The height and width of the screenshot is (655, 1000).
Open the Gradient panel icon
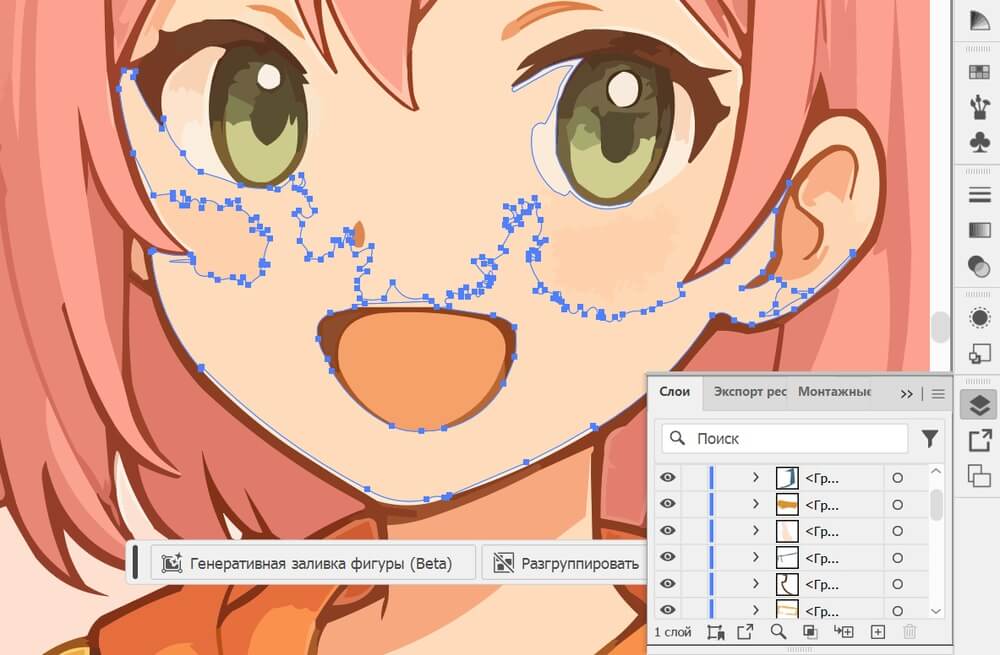point(979,230)
